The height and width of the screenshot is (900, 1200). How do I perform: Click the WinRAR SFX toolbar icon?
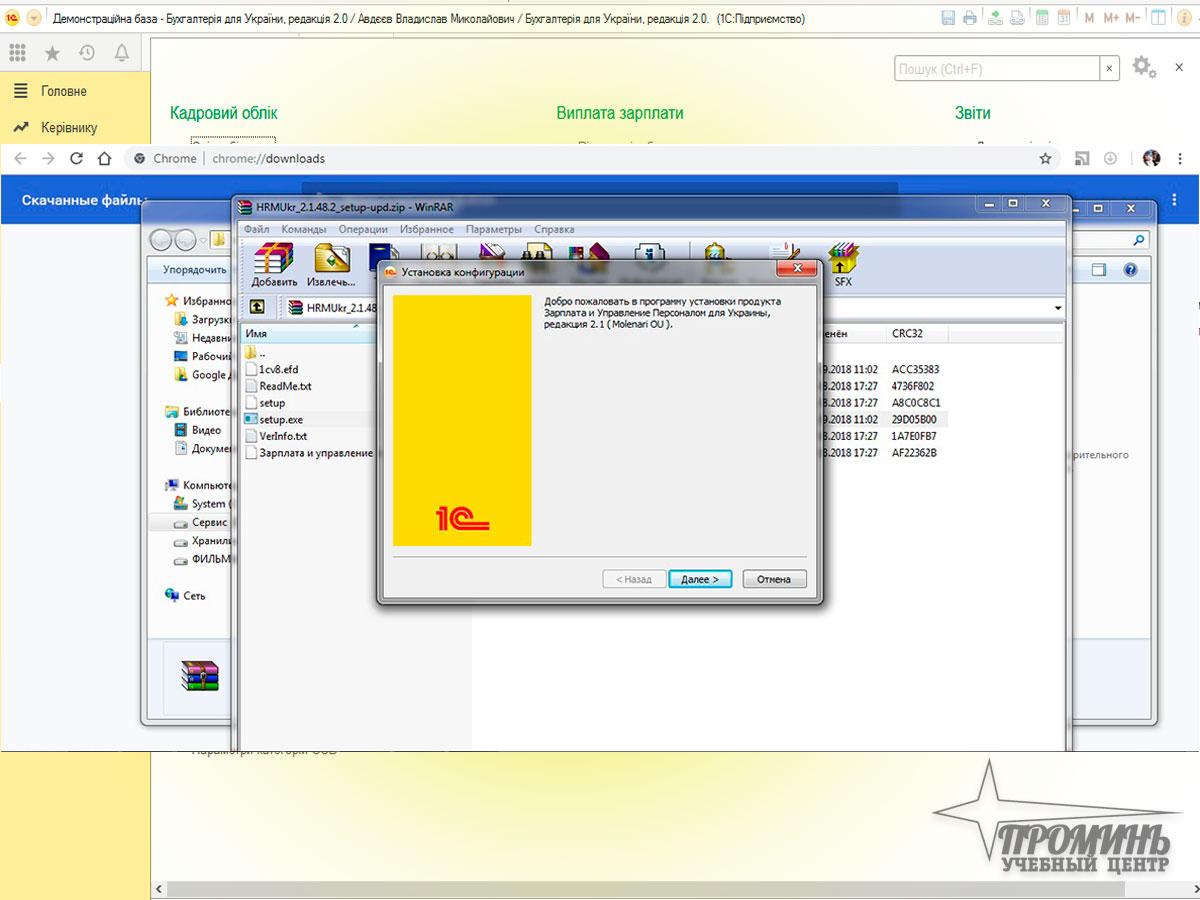(x=843, y=265)
